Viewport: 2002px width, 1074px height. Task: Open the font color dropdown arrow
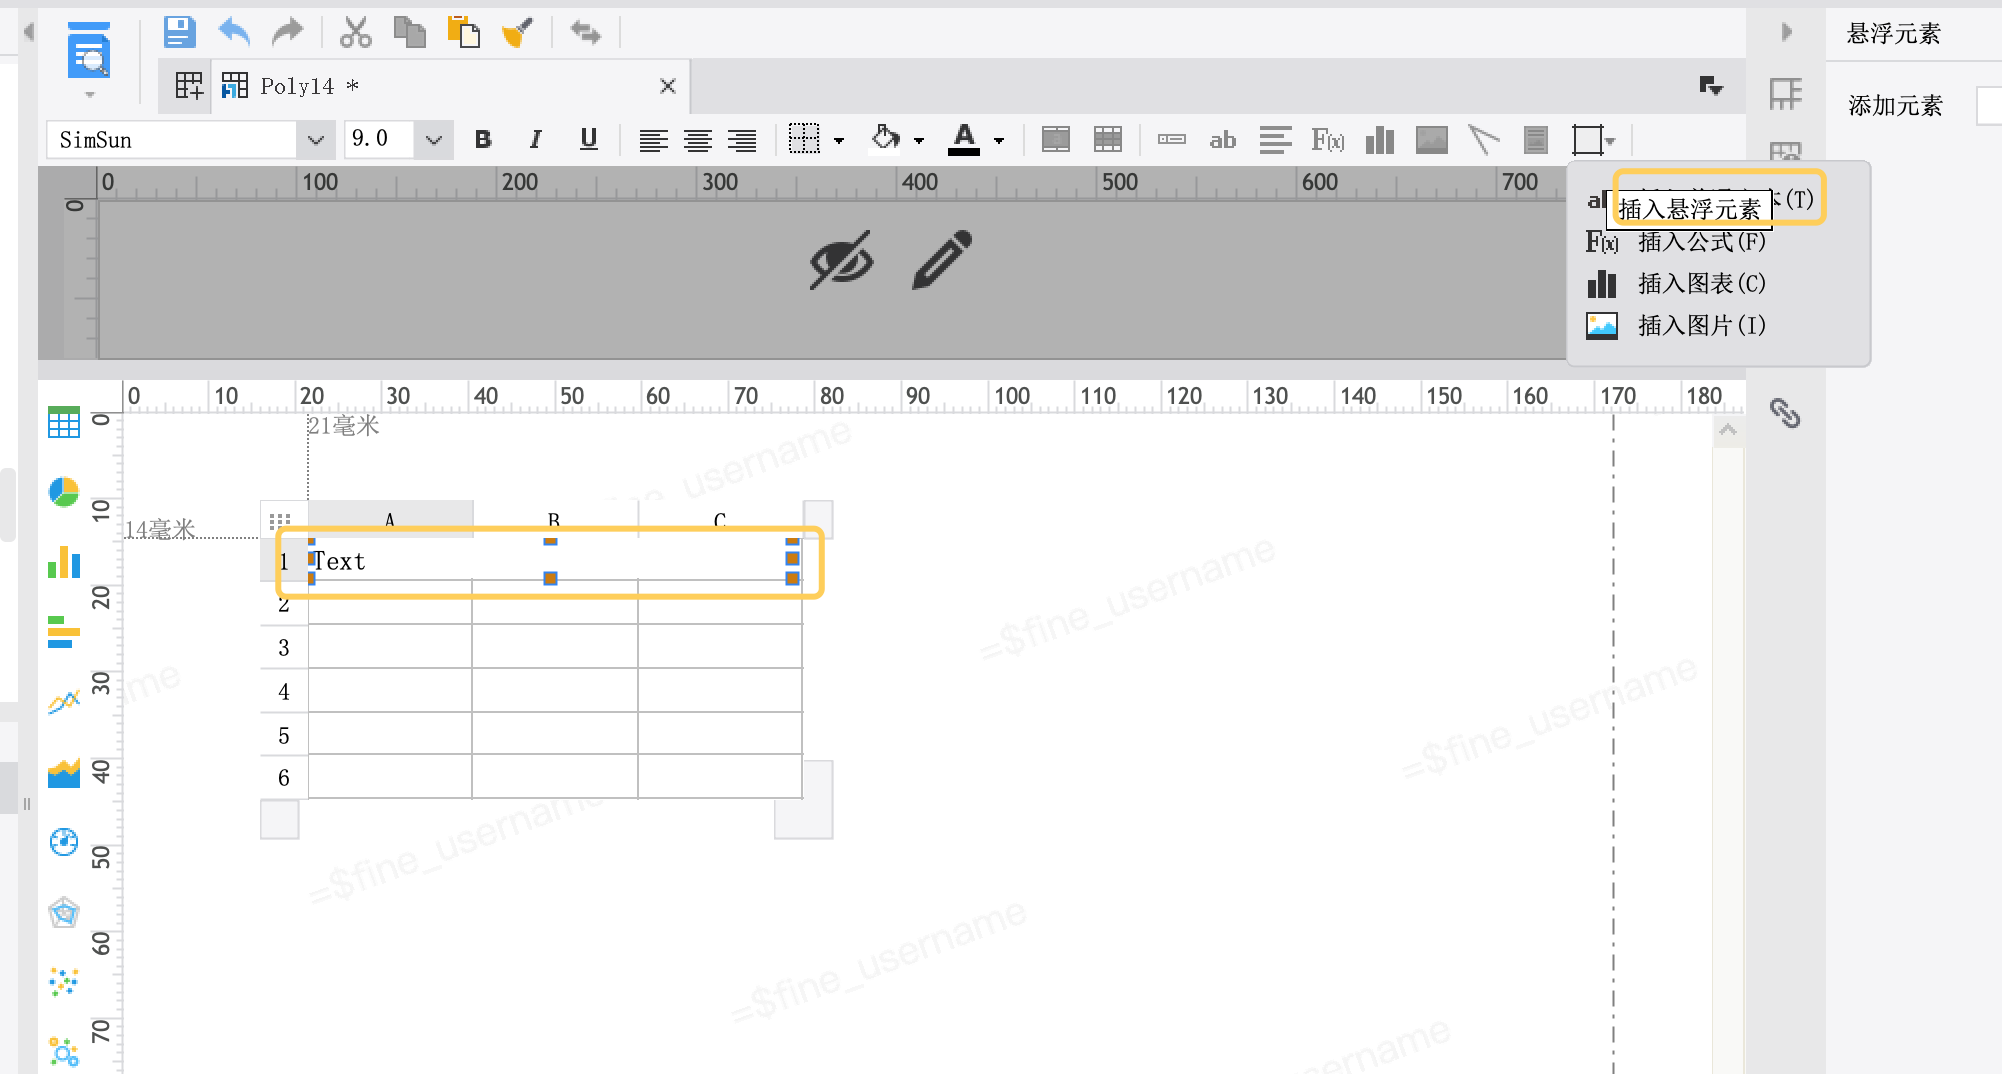(999, 141)
